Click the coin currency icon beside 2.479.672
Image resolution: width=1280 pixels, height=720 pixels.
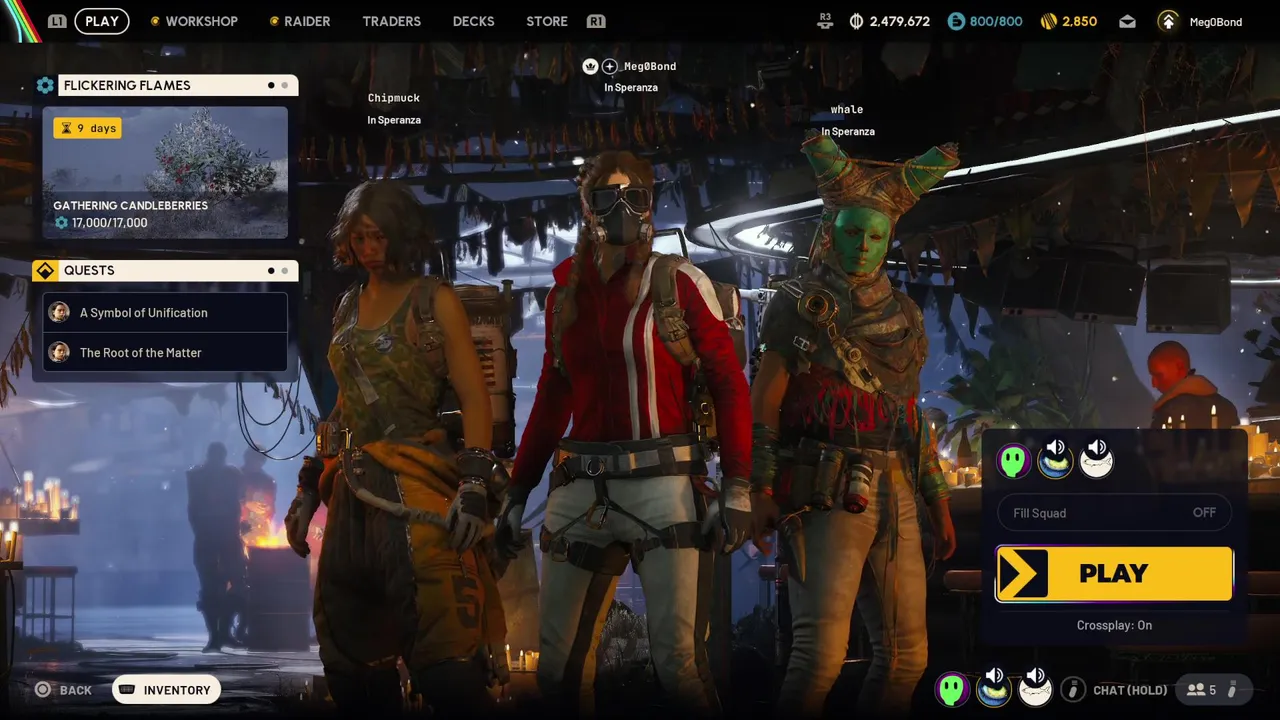(856, 21)
